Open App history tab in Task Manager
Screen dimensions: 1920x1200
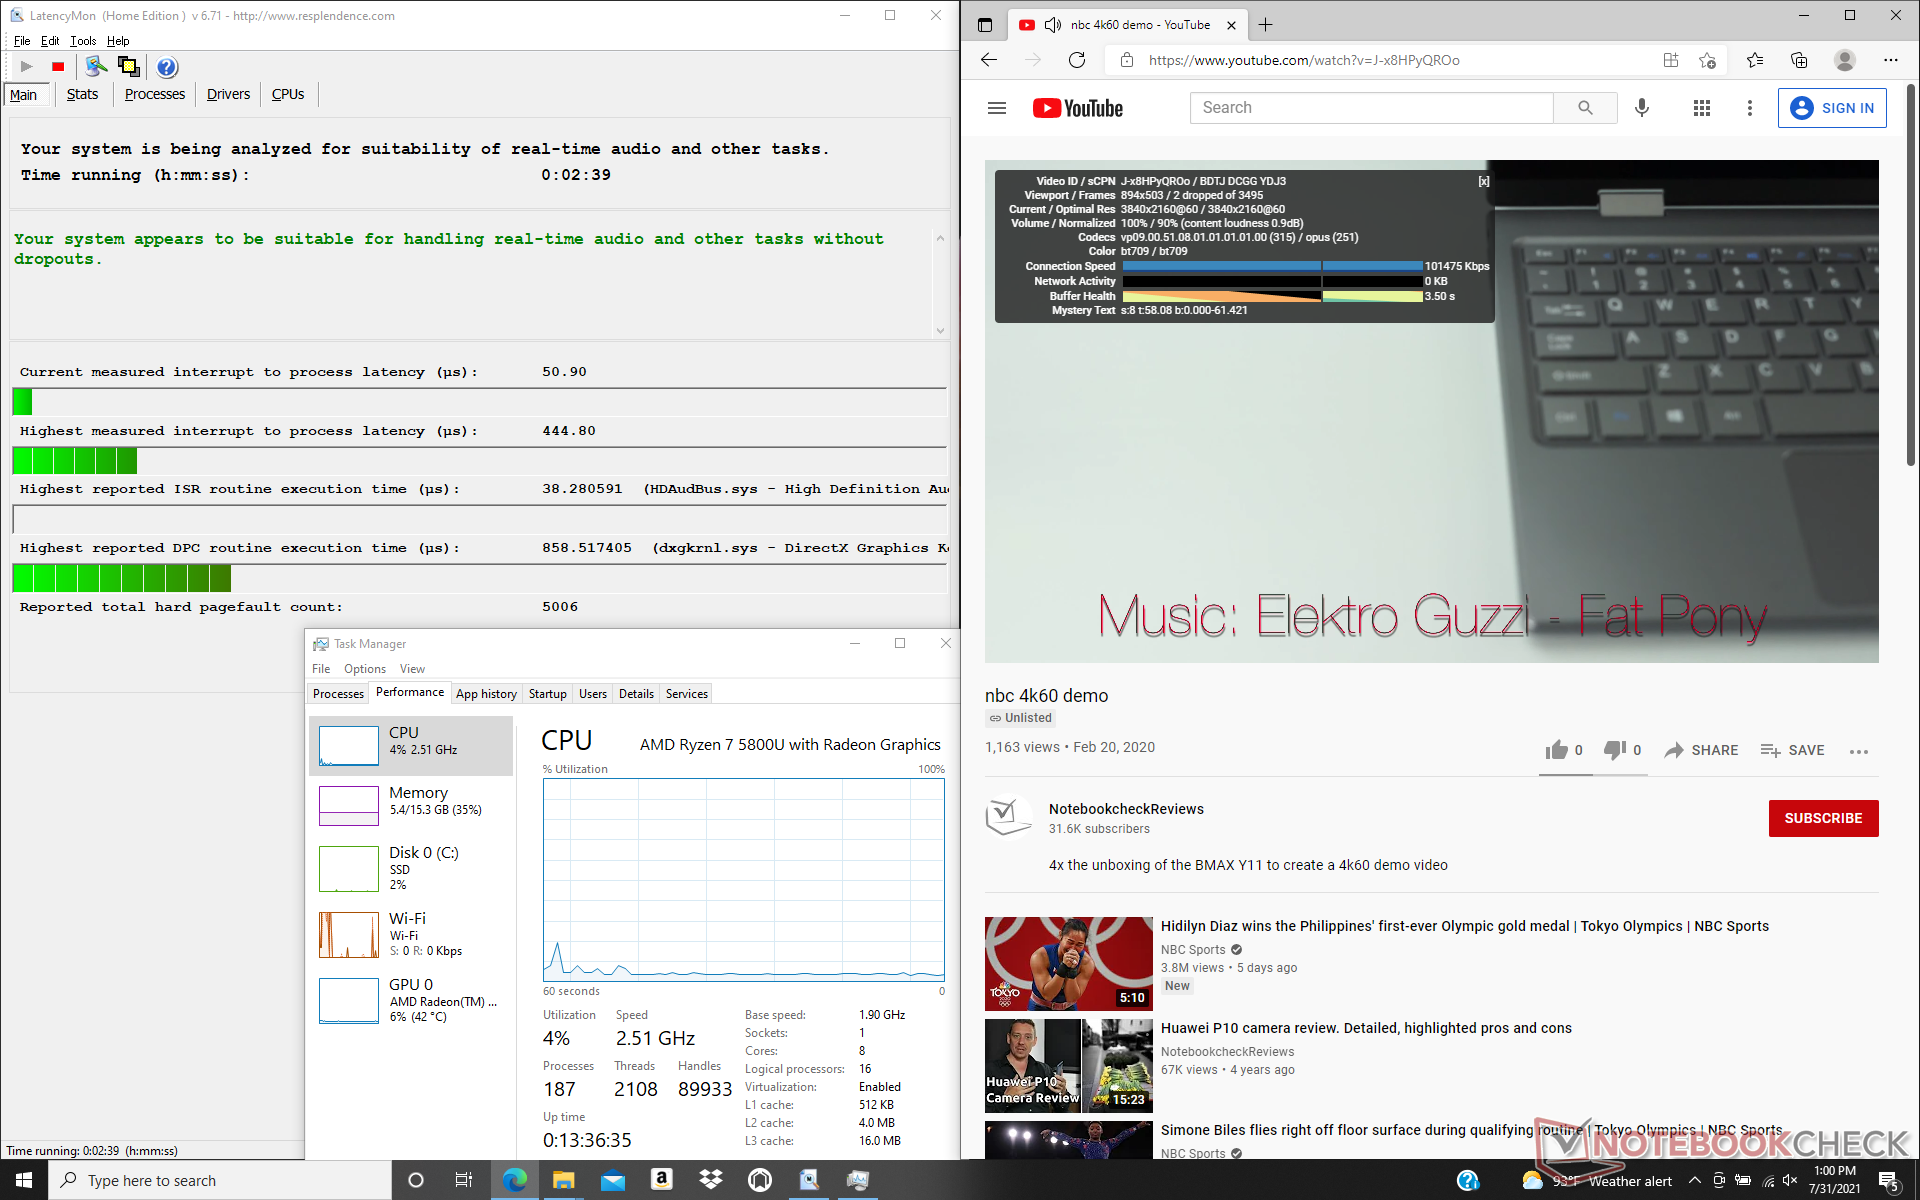tap(486, 693)
